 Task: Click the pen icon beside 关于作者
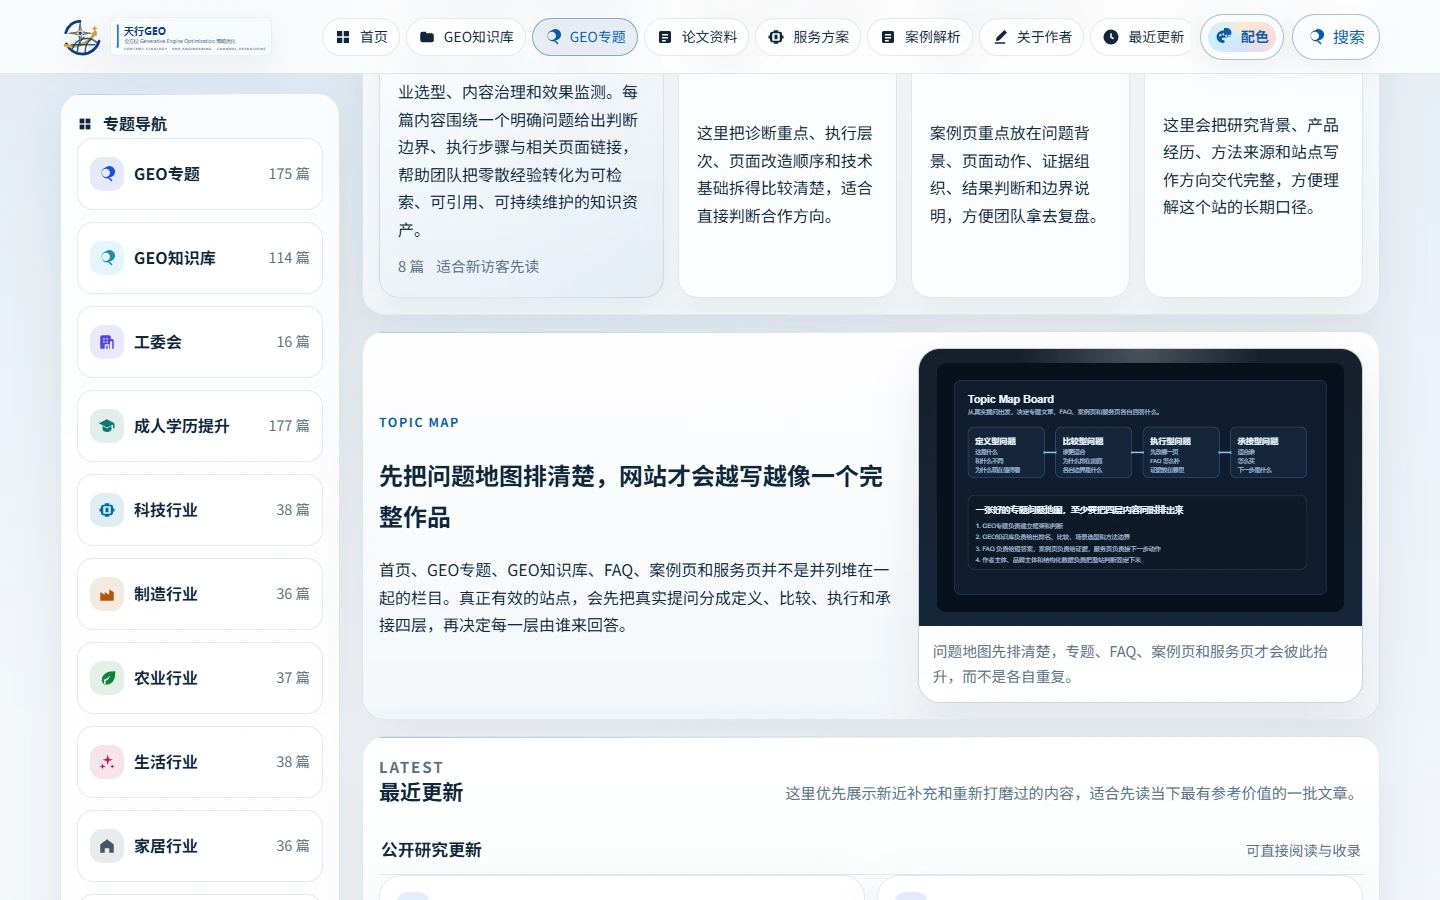1000,37
